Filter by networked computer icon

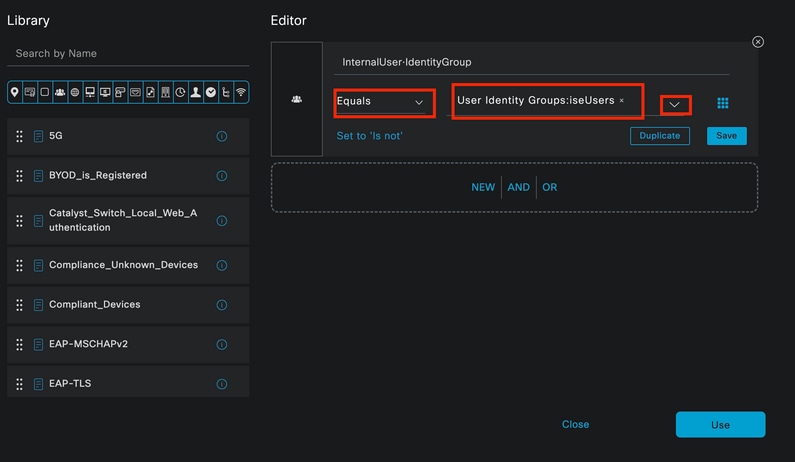click(x=90, y=92)
